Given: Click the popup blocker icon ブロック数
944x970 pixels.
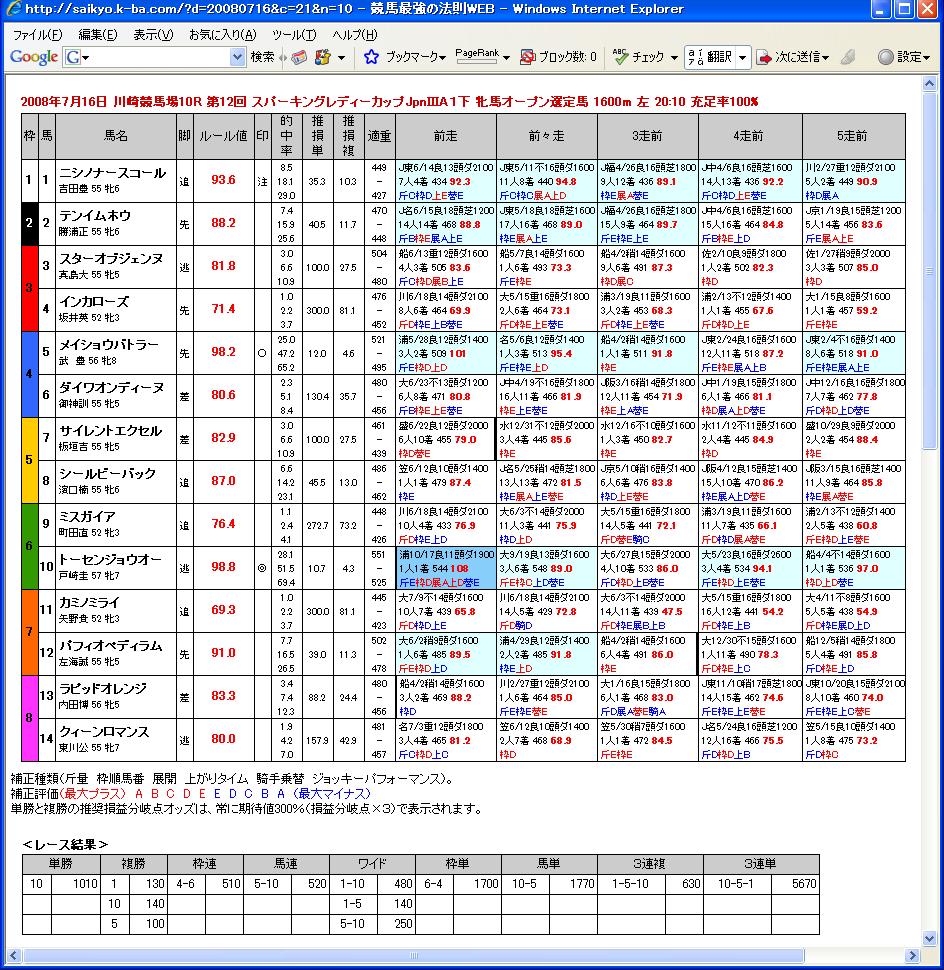Looking at the screenshot, I should point(528,58).
